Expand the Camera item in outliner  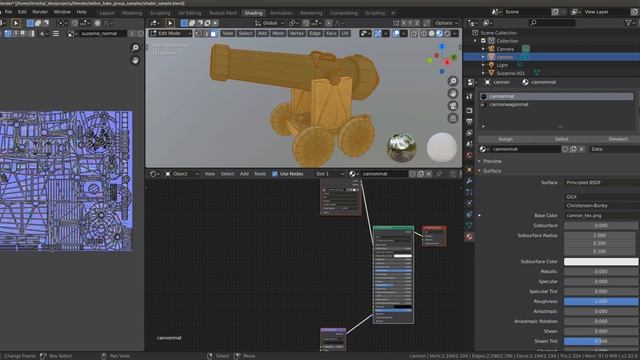[x=483, y=49]
